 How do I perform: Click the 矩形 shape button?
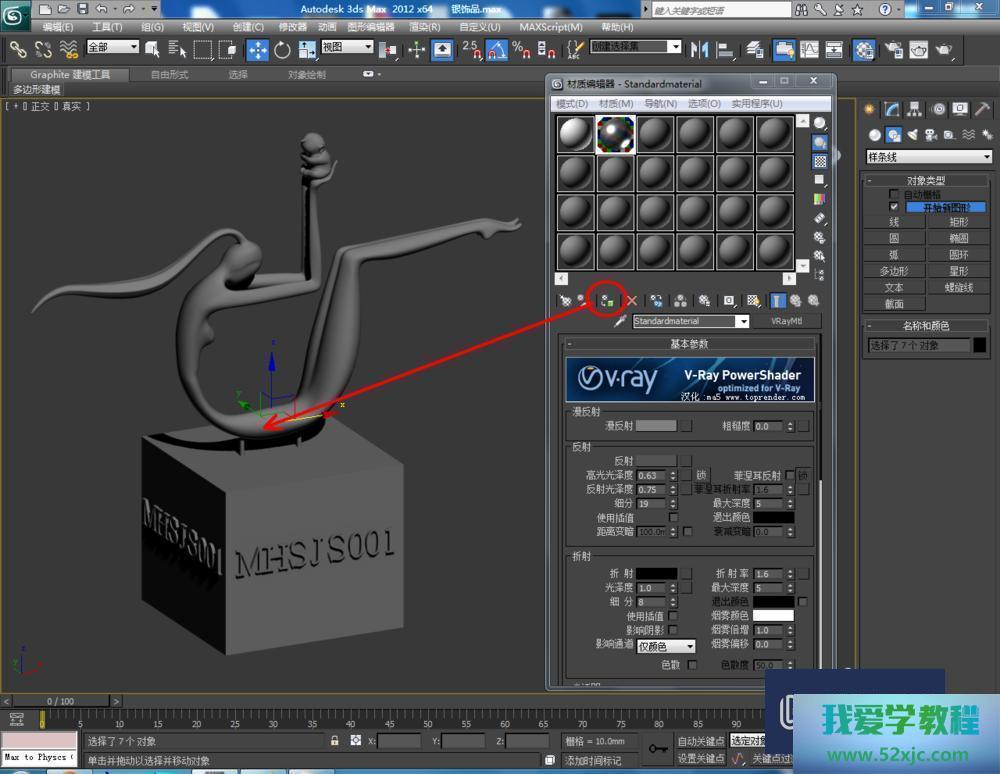958,222
